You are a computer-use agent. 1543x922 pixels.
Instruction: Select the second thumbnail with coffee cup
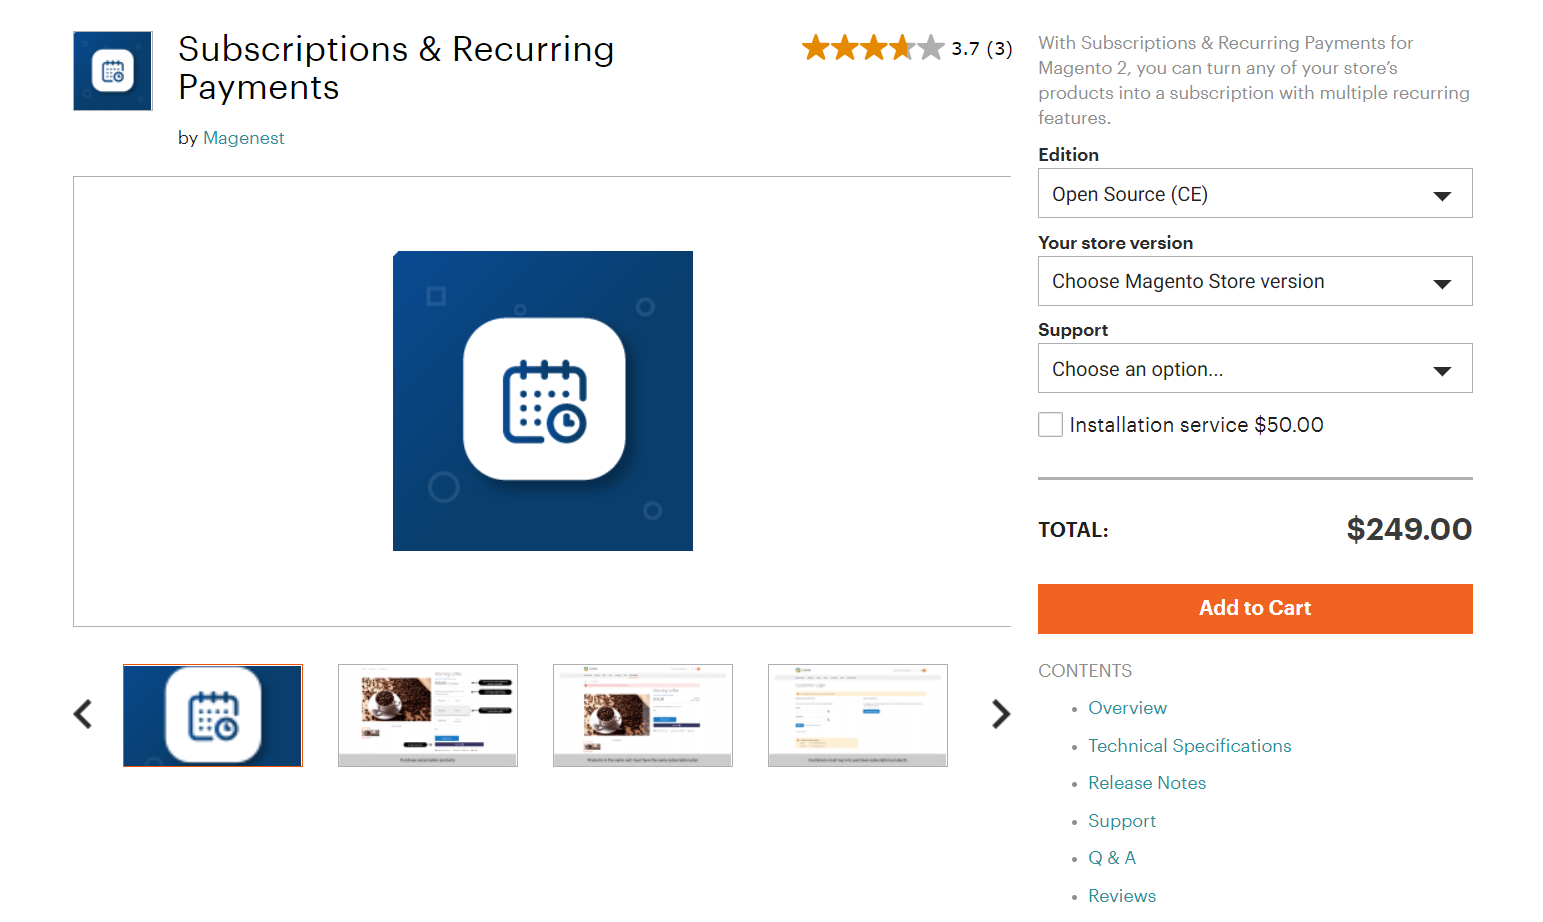coord(428,716)
